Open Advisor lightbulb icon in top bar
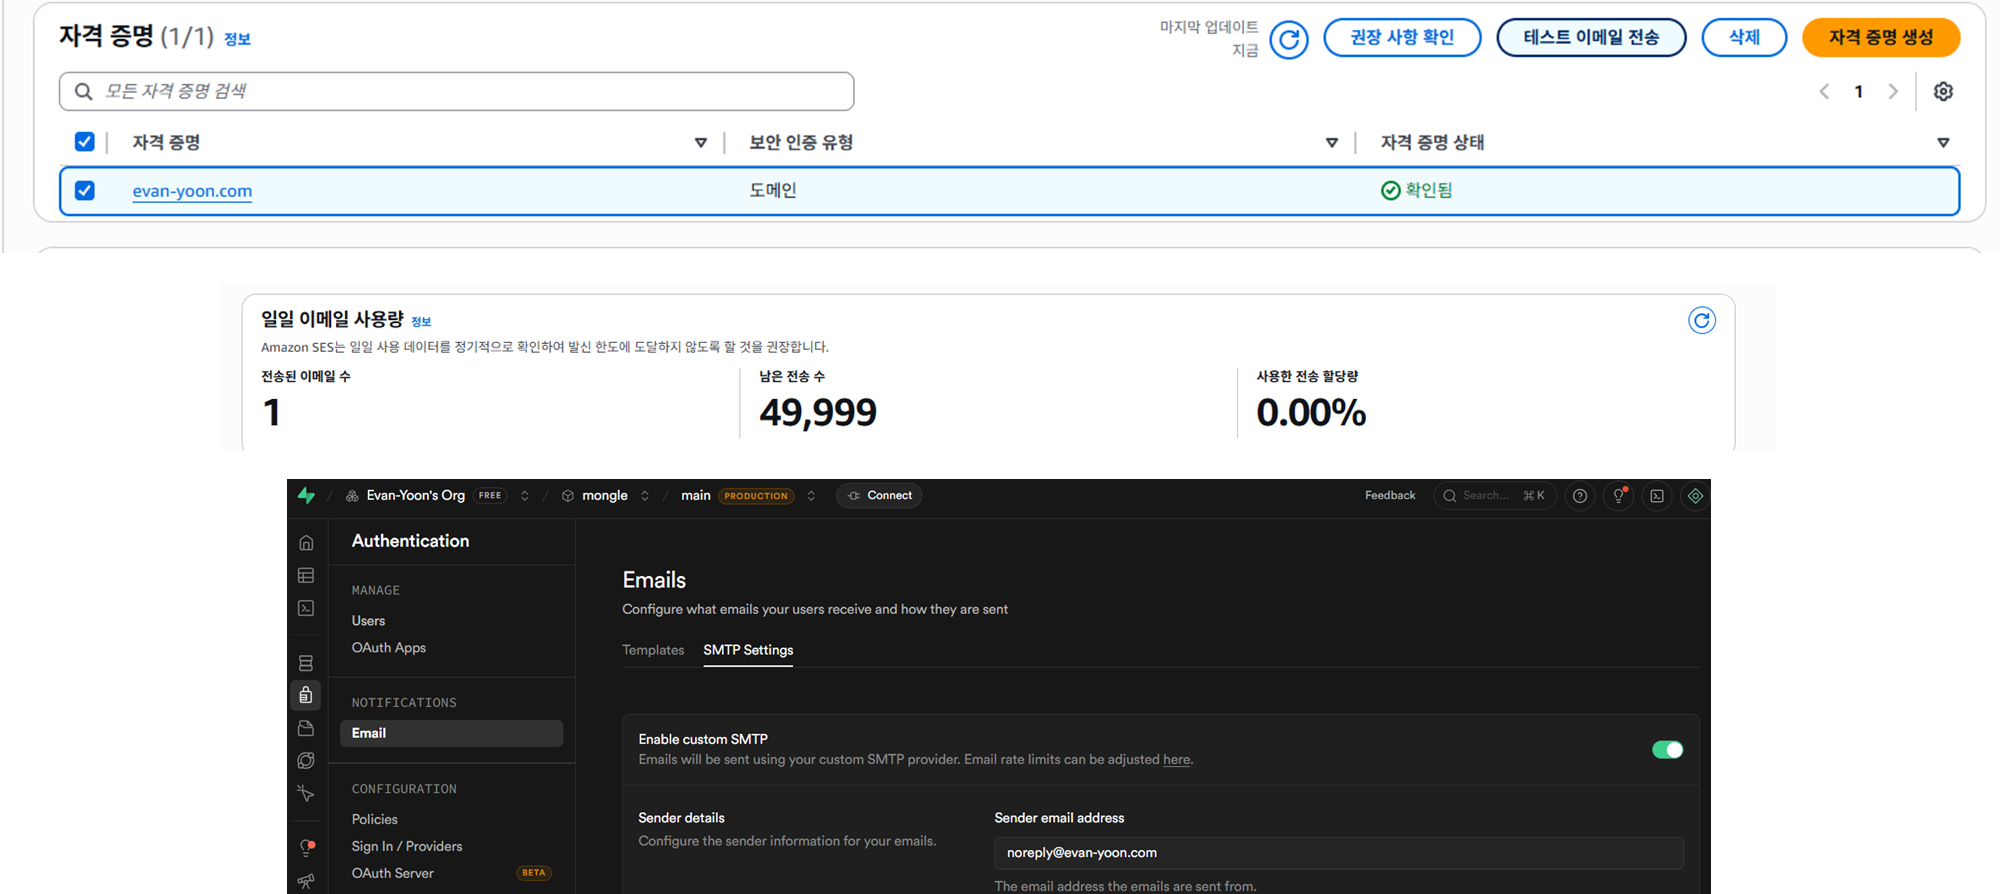This screenshot has height=894, width=2000. point(1619,496)
